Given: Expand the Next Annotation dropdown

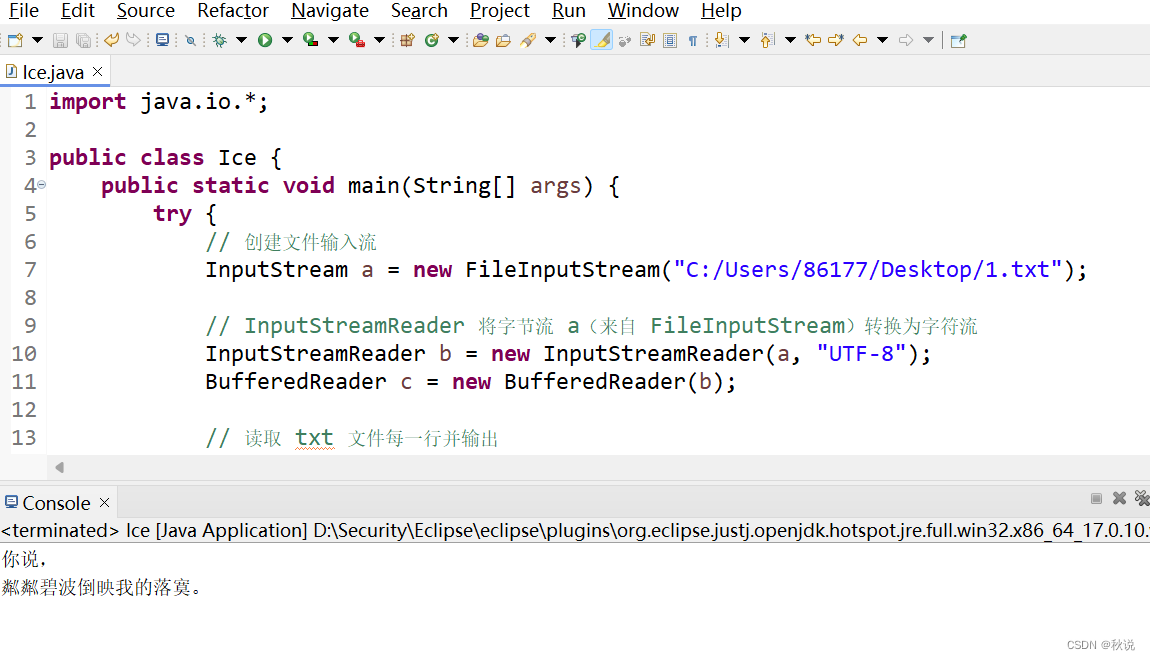Looking at the screenshot, I should click(x=744, y=40).
